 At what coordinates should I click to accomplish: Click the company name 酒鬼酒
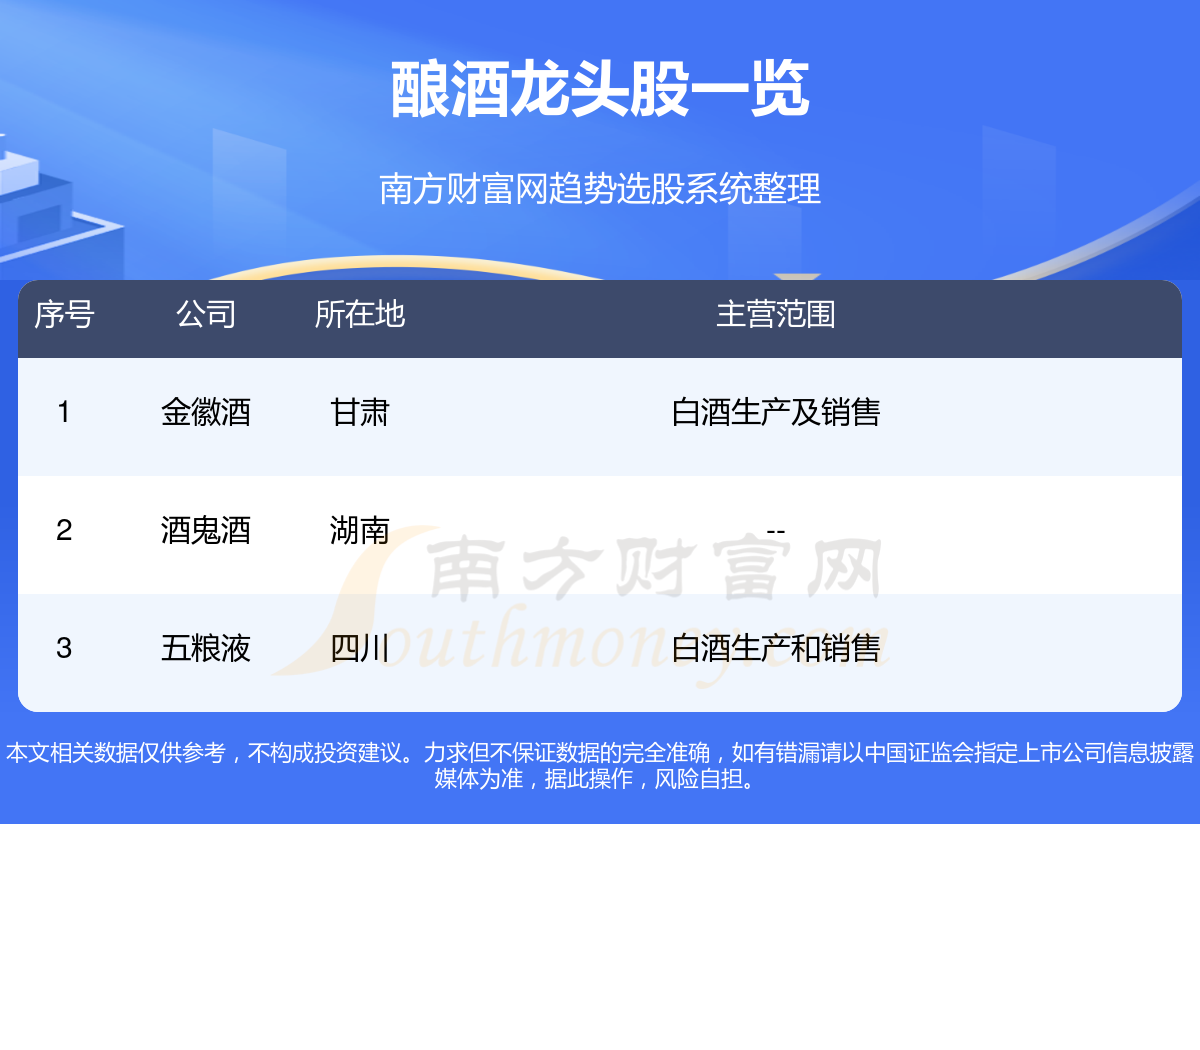(206, 530)
